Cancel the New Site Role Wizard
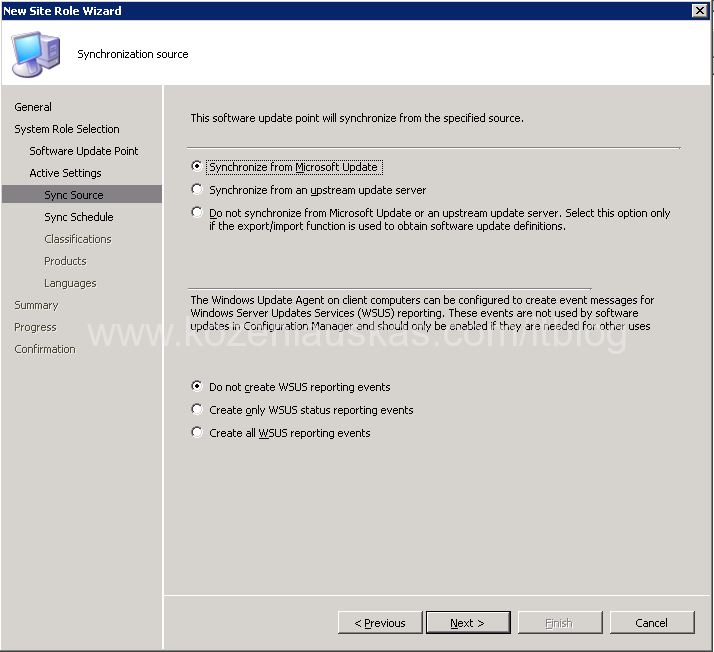The height and width of the screenshot is (652, 714). [x=652, y=622]
